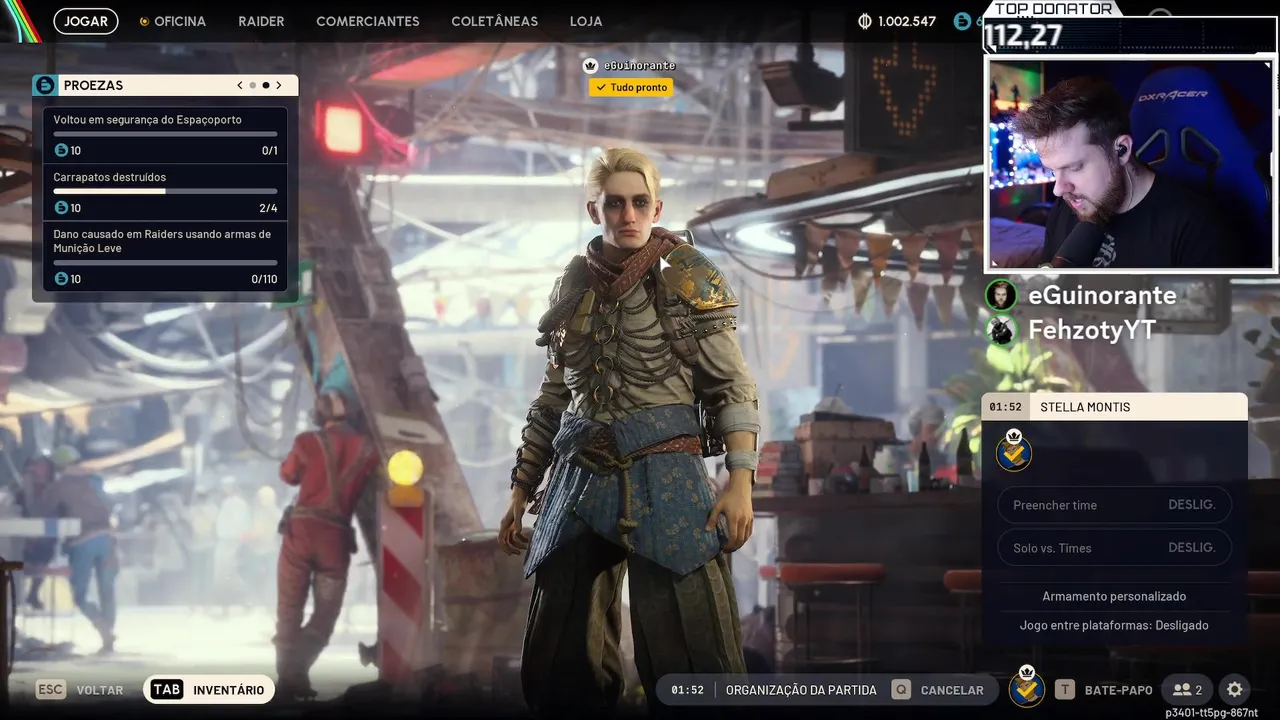Open the party members icon showing 2
The width and height of the screenshot is (1280, 720).
[1188, 690]
